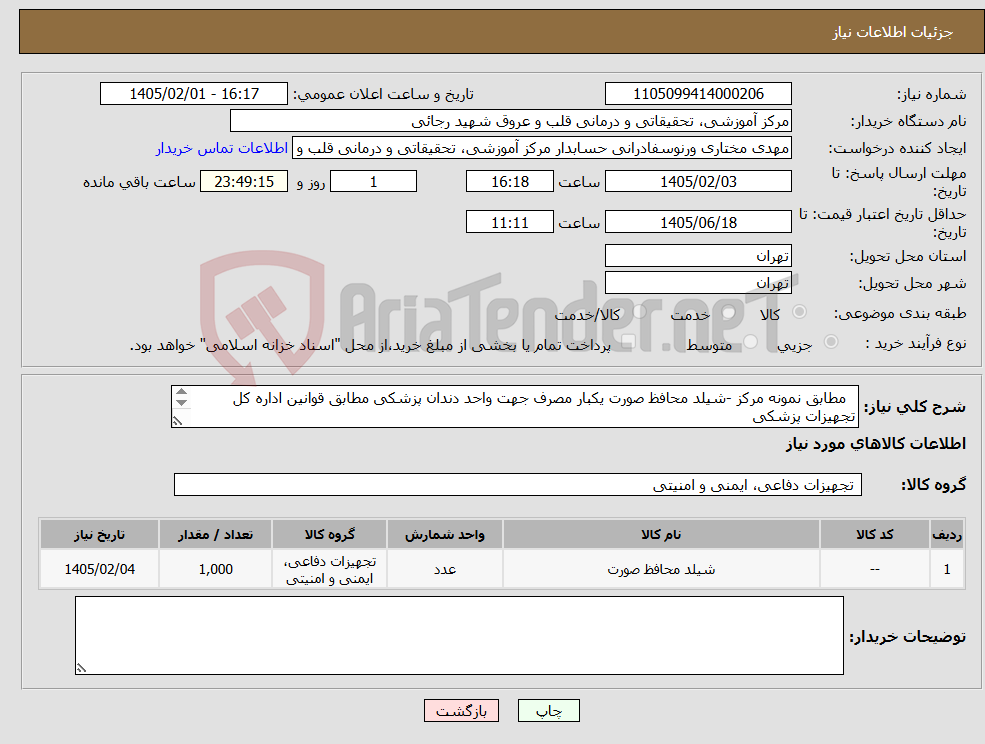Select the جزیی purchase type radio
This screenshot has width=985, height=744.
(830, 342)
